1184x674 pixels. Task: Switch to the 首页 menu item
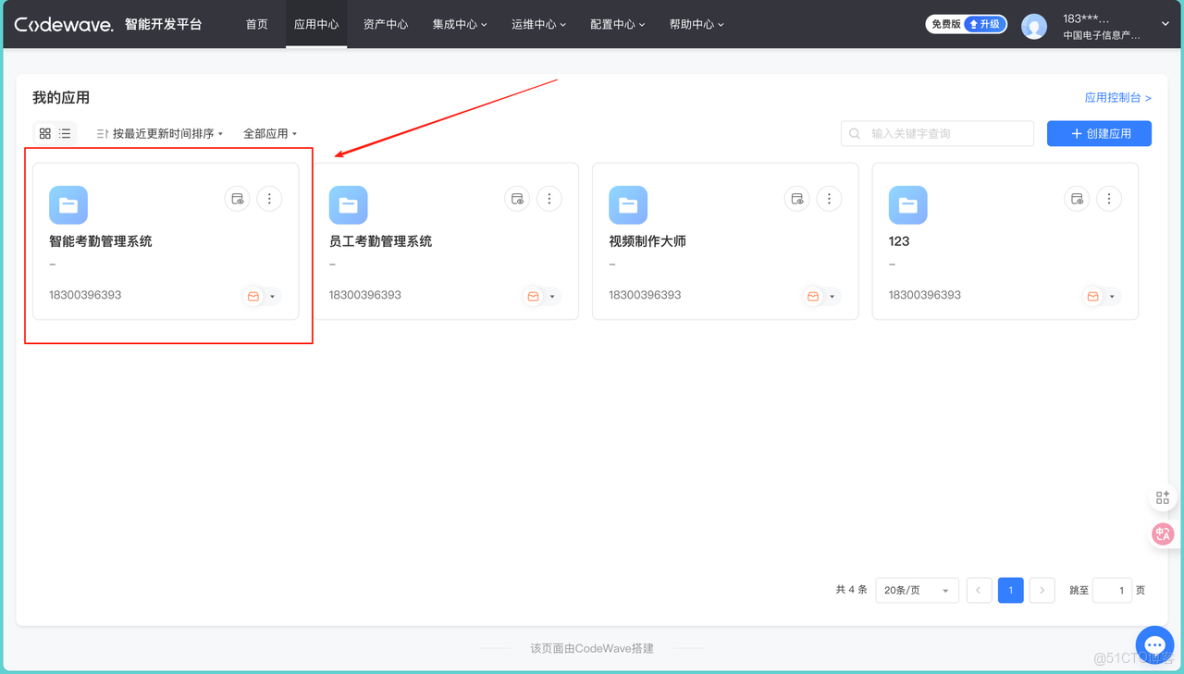(256, 24)
